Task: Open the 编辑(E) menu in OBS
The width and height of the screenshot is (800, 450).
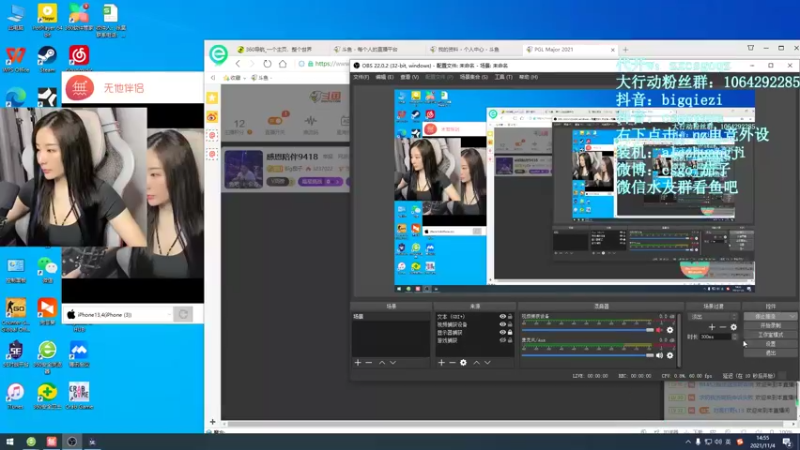Action: pyautogui.click(x=384, y=77)
